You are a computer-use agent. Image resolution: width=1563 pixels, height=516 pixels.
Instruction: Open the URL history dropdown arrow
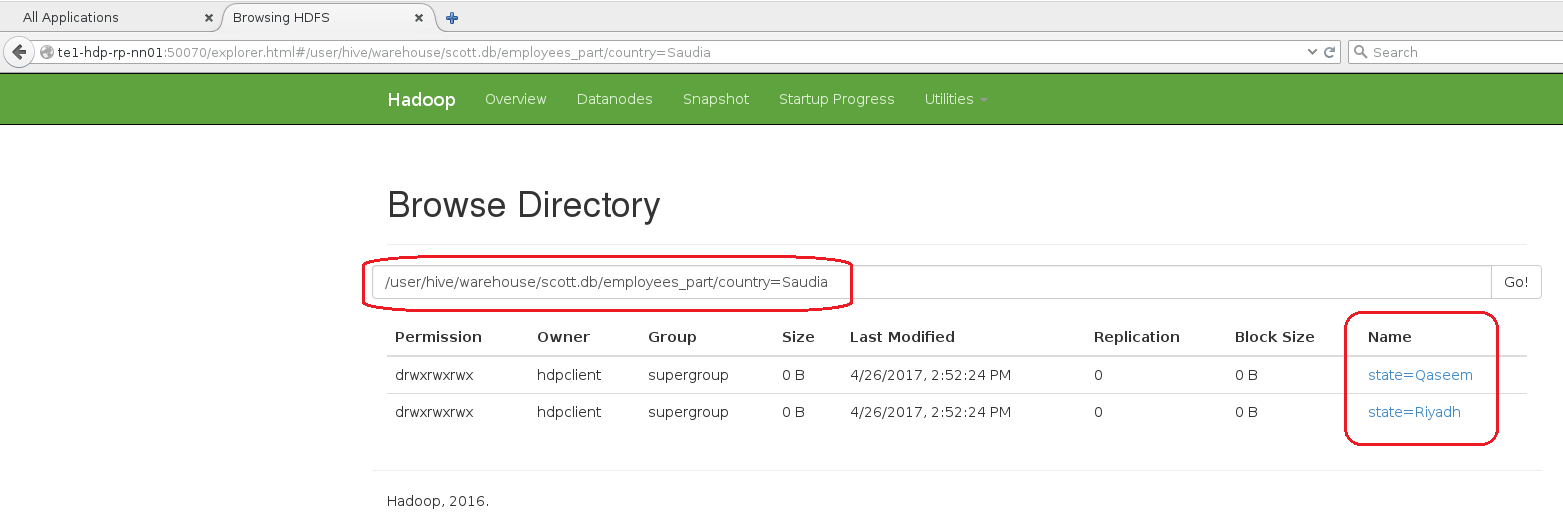(x=1313, y=52)
